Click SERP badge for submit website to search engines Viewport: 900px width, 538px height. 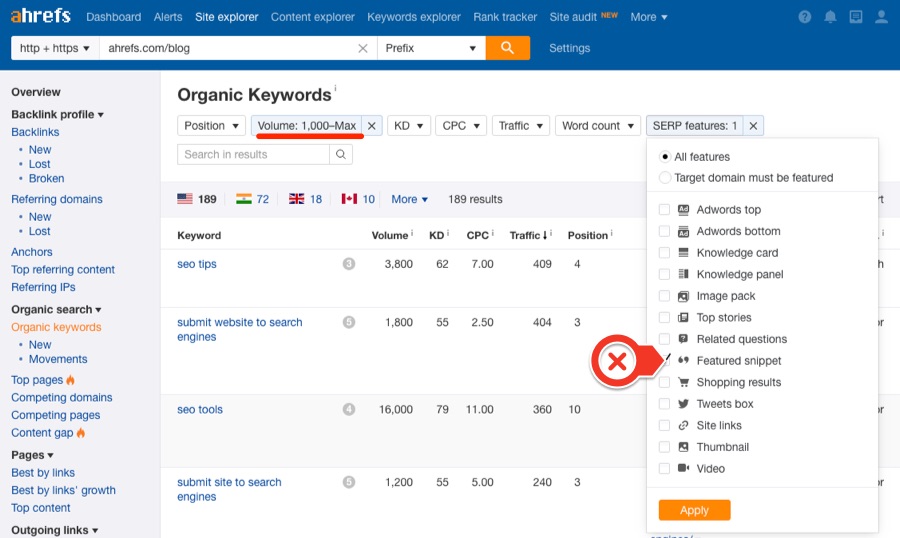(349, 322)
